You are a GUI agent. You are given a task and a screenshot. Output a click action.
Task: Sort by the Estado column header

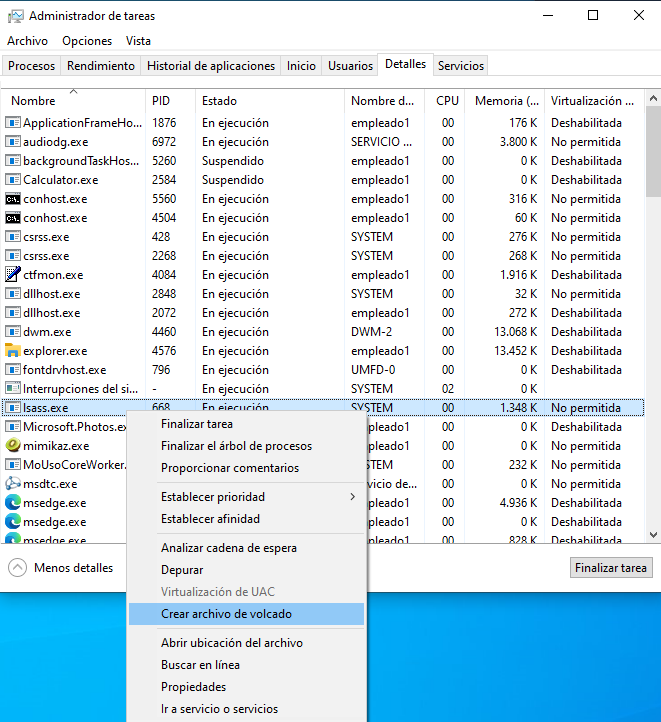270,101
